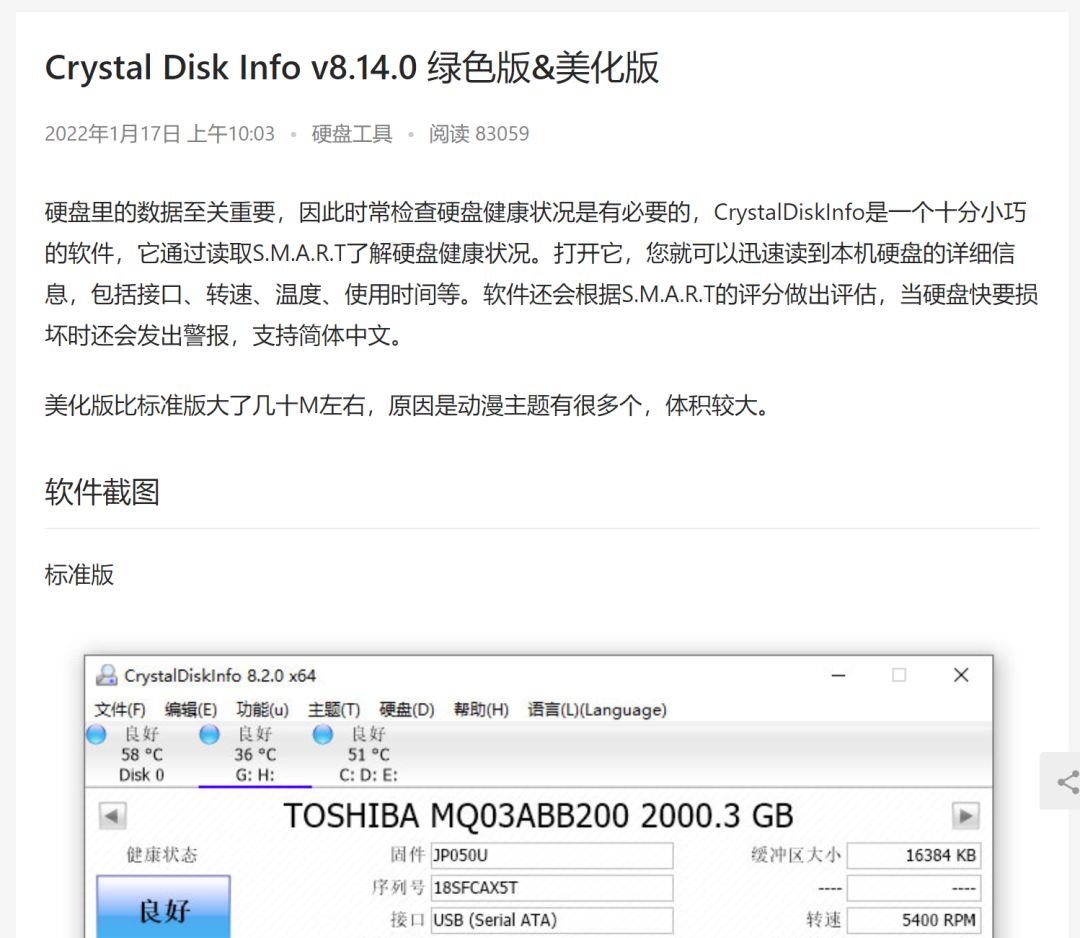Open the 功能(u) menu

[262, 709]
